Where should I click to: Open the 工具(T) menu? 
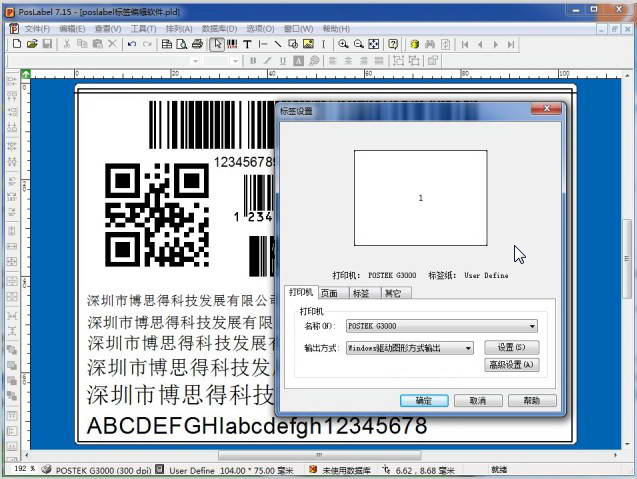pos(143,29)
